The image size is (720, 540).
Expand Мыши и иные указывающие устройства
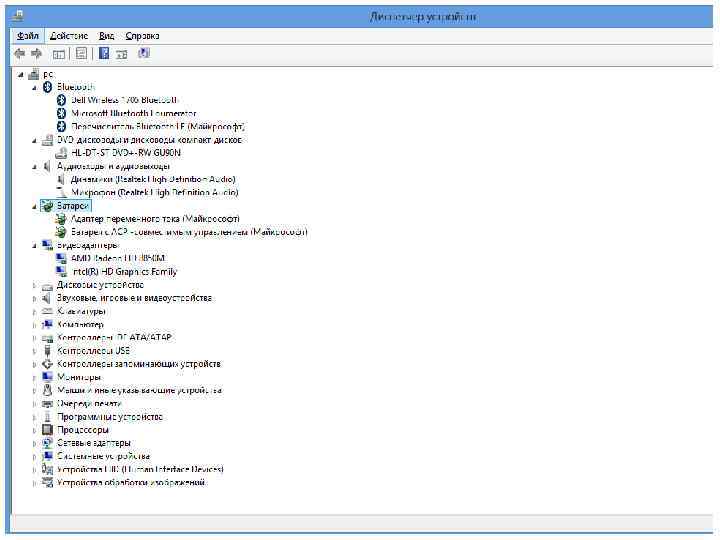coord(34,391)
